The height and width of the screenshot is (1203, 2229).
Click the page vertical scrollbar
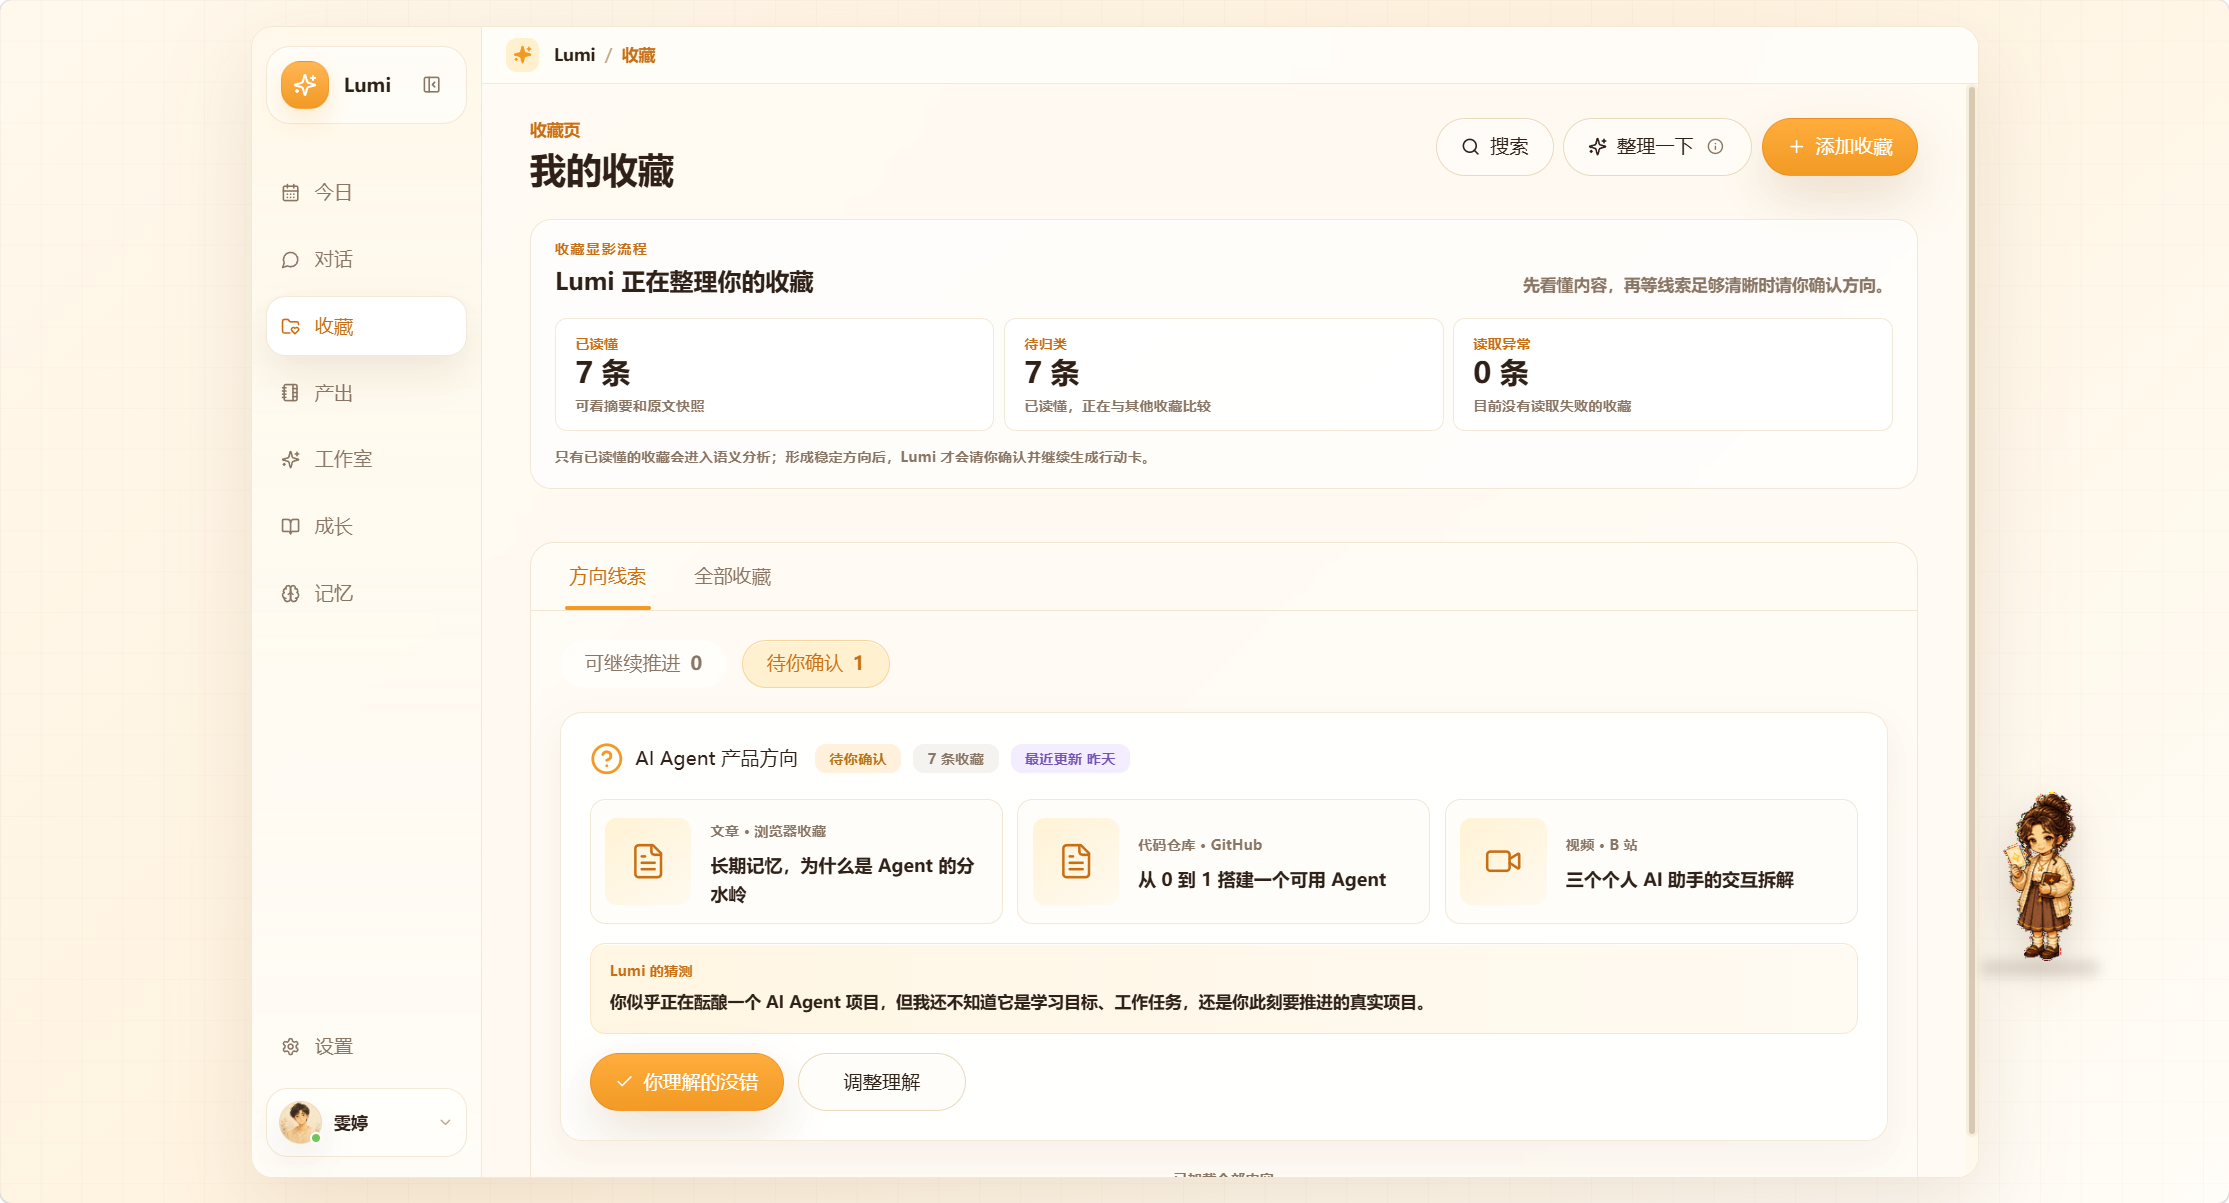pos(1971,610)
